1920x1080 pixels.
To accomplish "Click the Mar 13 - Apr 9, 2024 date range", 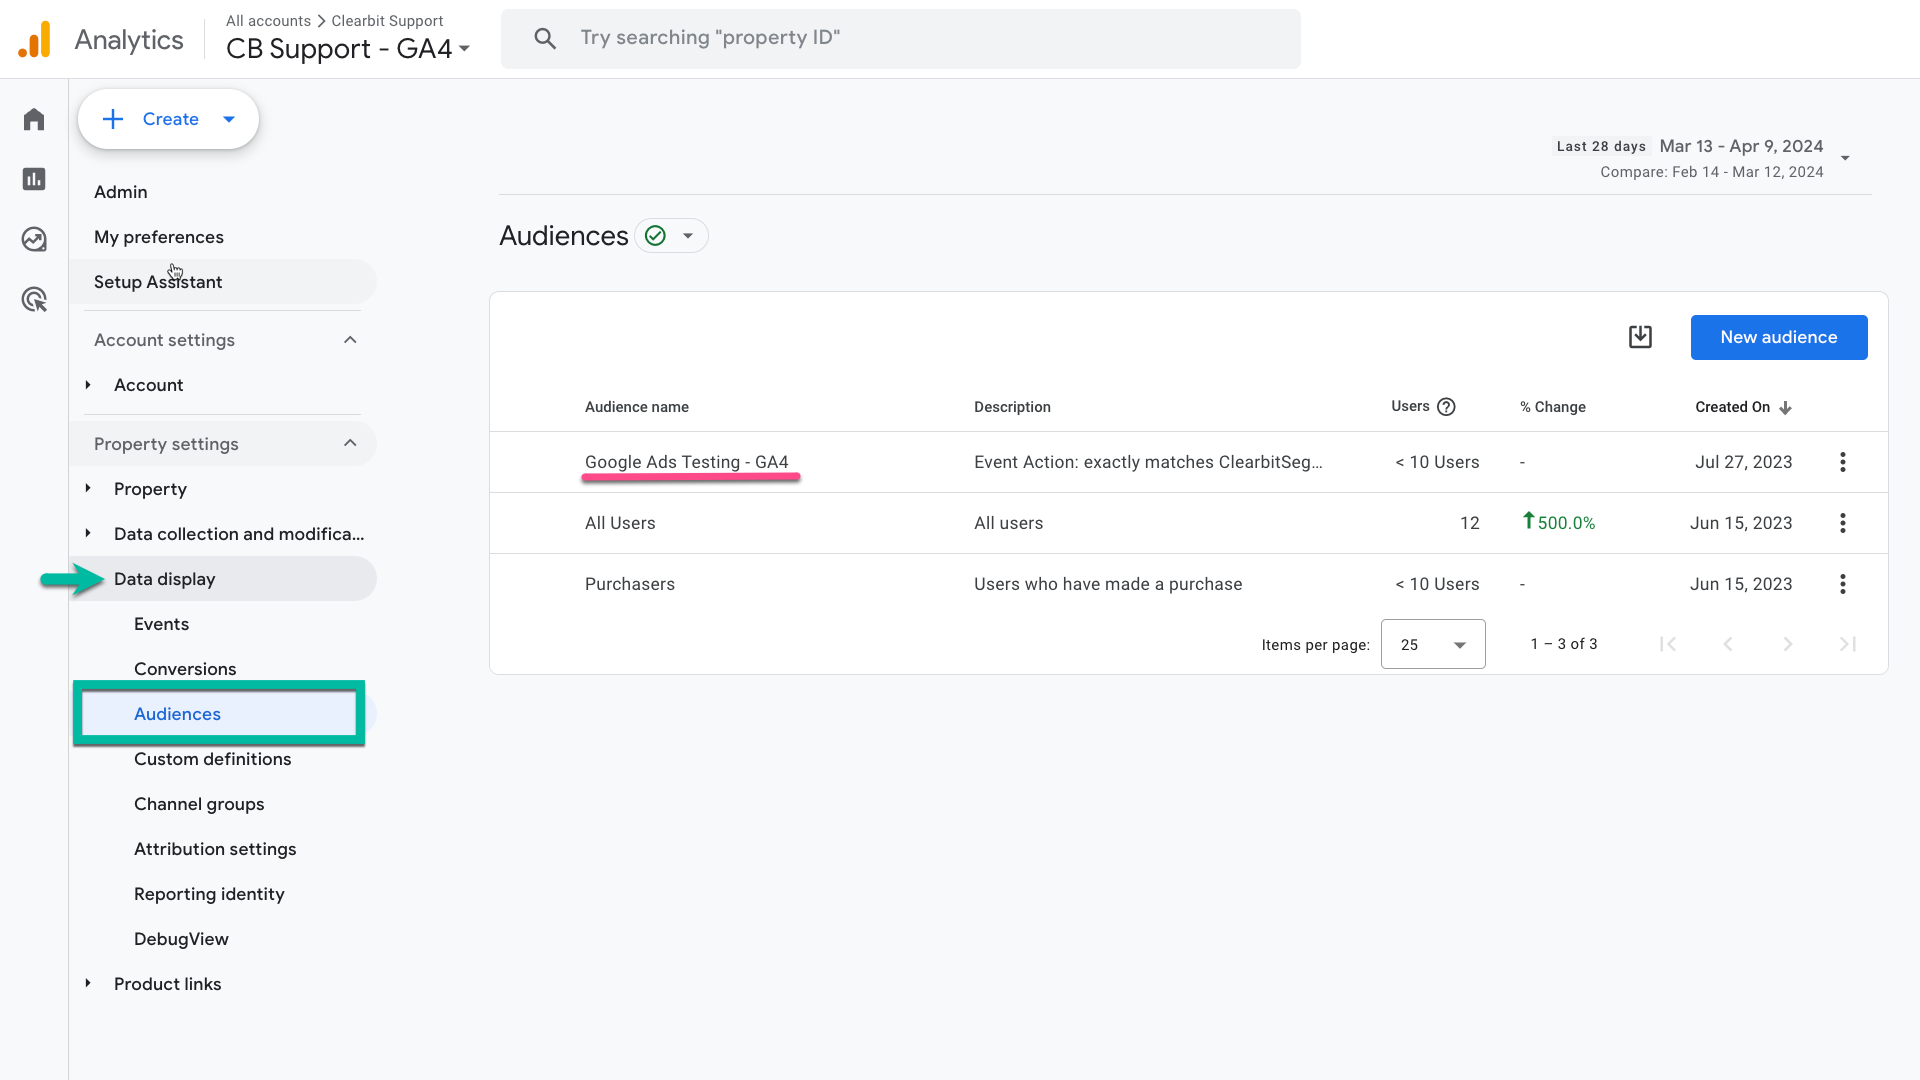I will coord(1741,146).
